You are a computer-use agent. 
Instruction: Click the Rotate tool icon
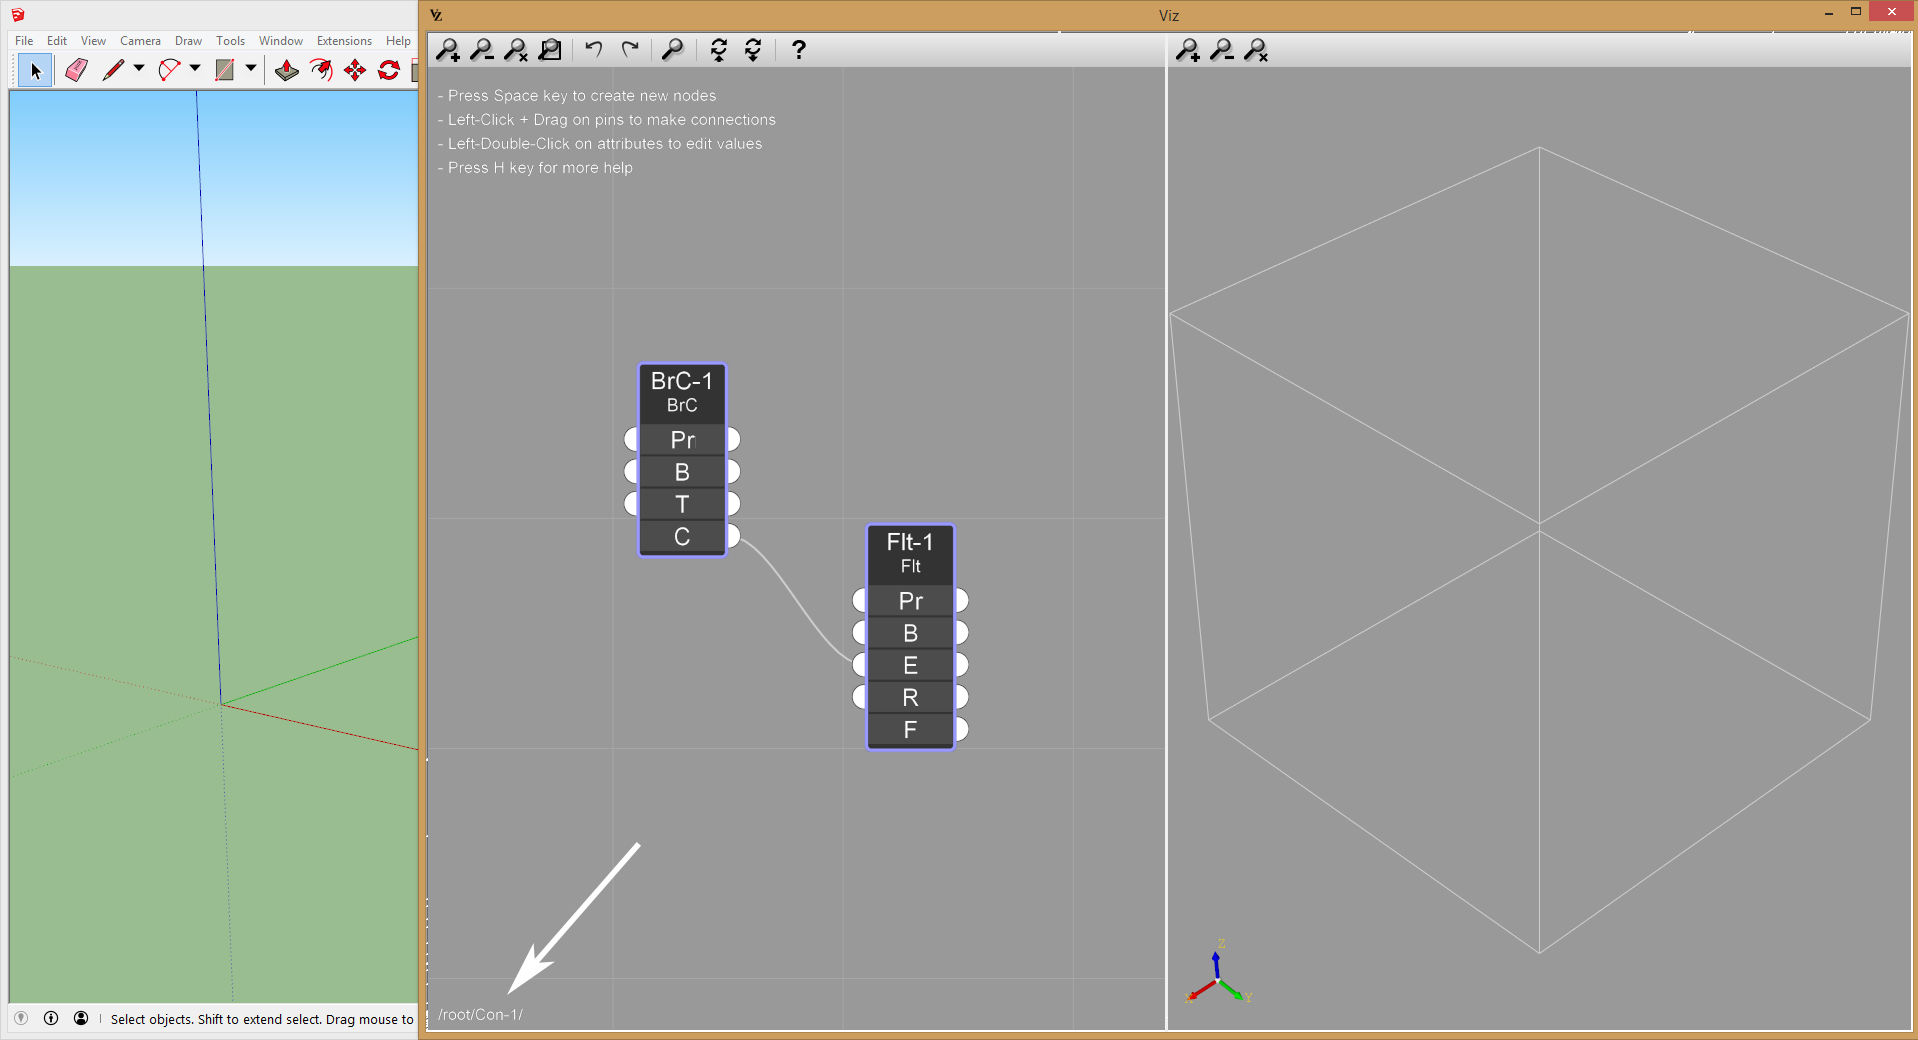[389, 70]
